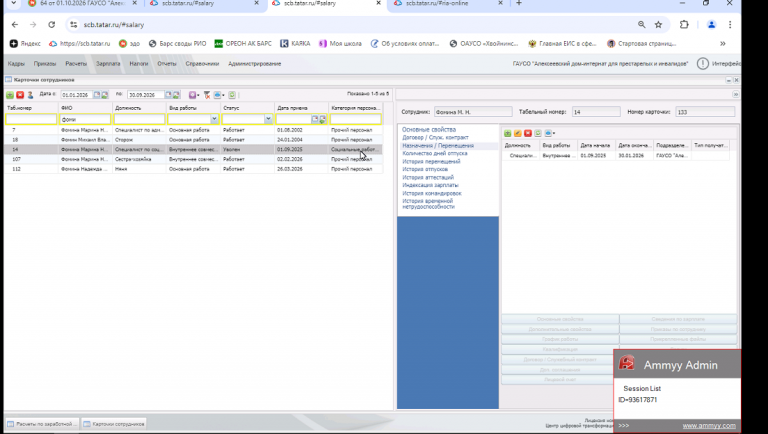Click the refresh icon in assignments toolbar
Image resolution: width=768 pixels, height=434 pixels.
click(x=538, y=133)
